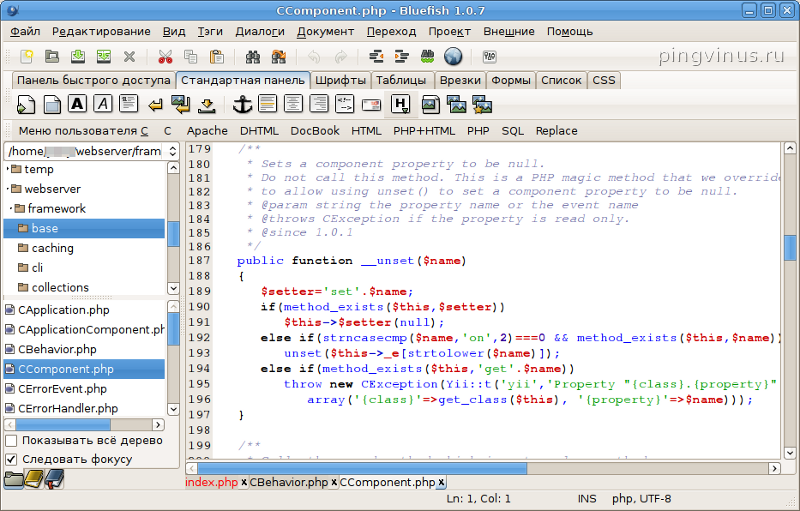Insert HTML comment with the comment icon

tap(344, 104)
